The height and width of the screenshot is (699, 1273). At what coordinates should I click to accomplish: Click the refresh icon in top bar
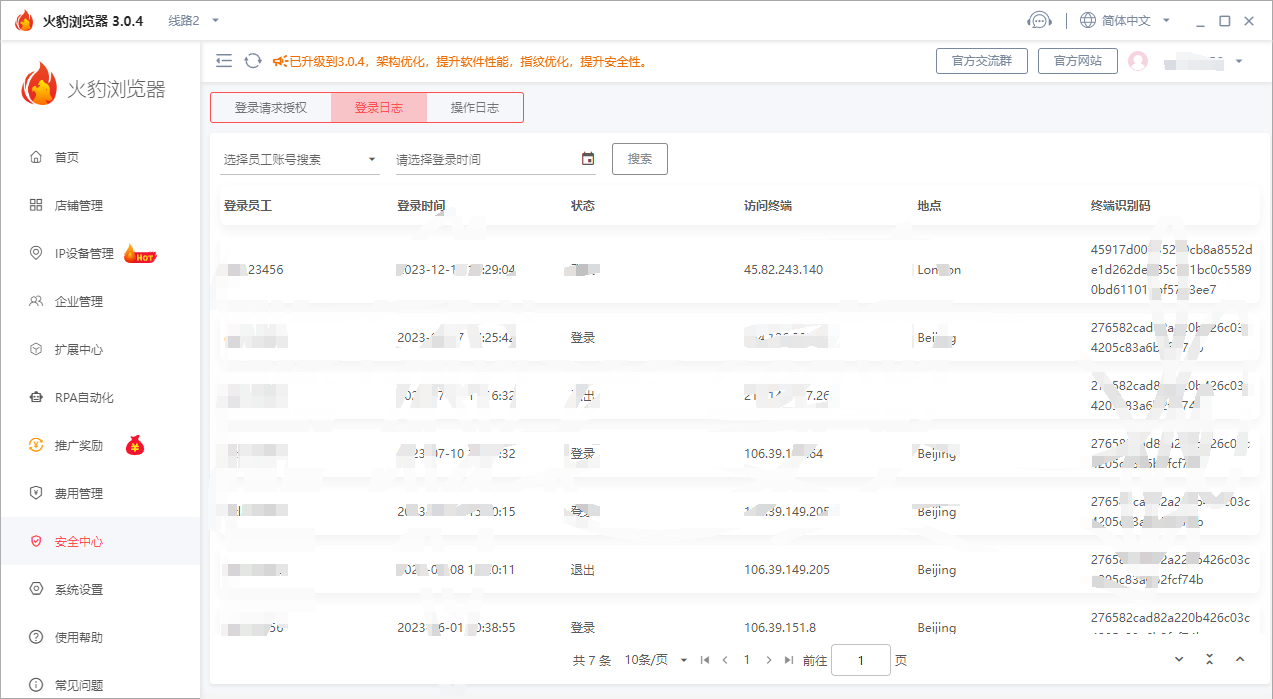click(253, 61)
